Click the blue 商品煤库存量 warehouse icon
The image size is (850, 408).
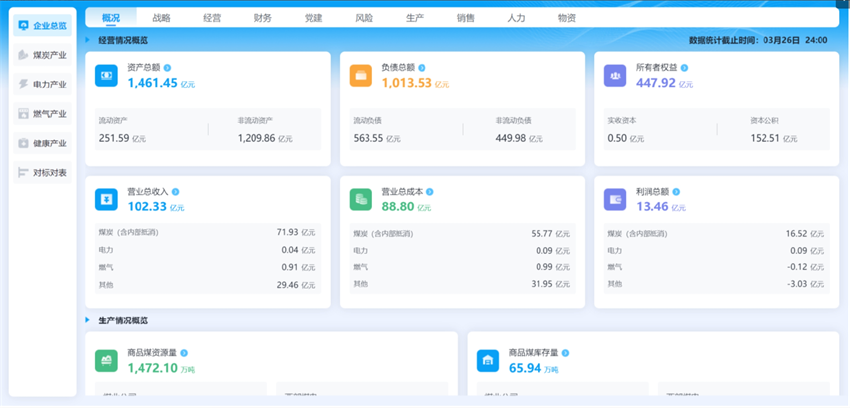(488, 361)
